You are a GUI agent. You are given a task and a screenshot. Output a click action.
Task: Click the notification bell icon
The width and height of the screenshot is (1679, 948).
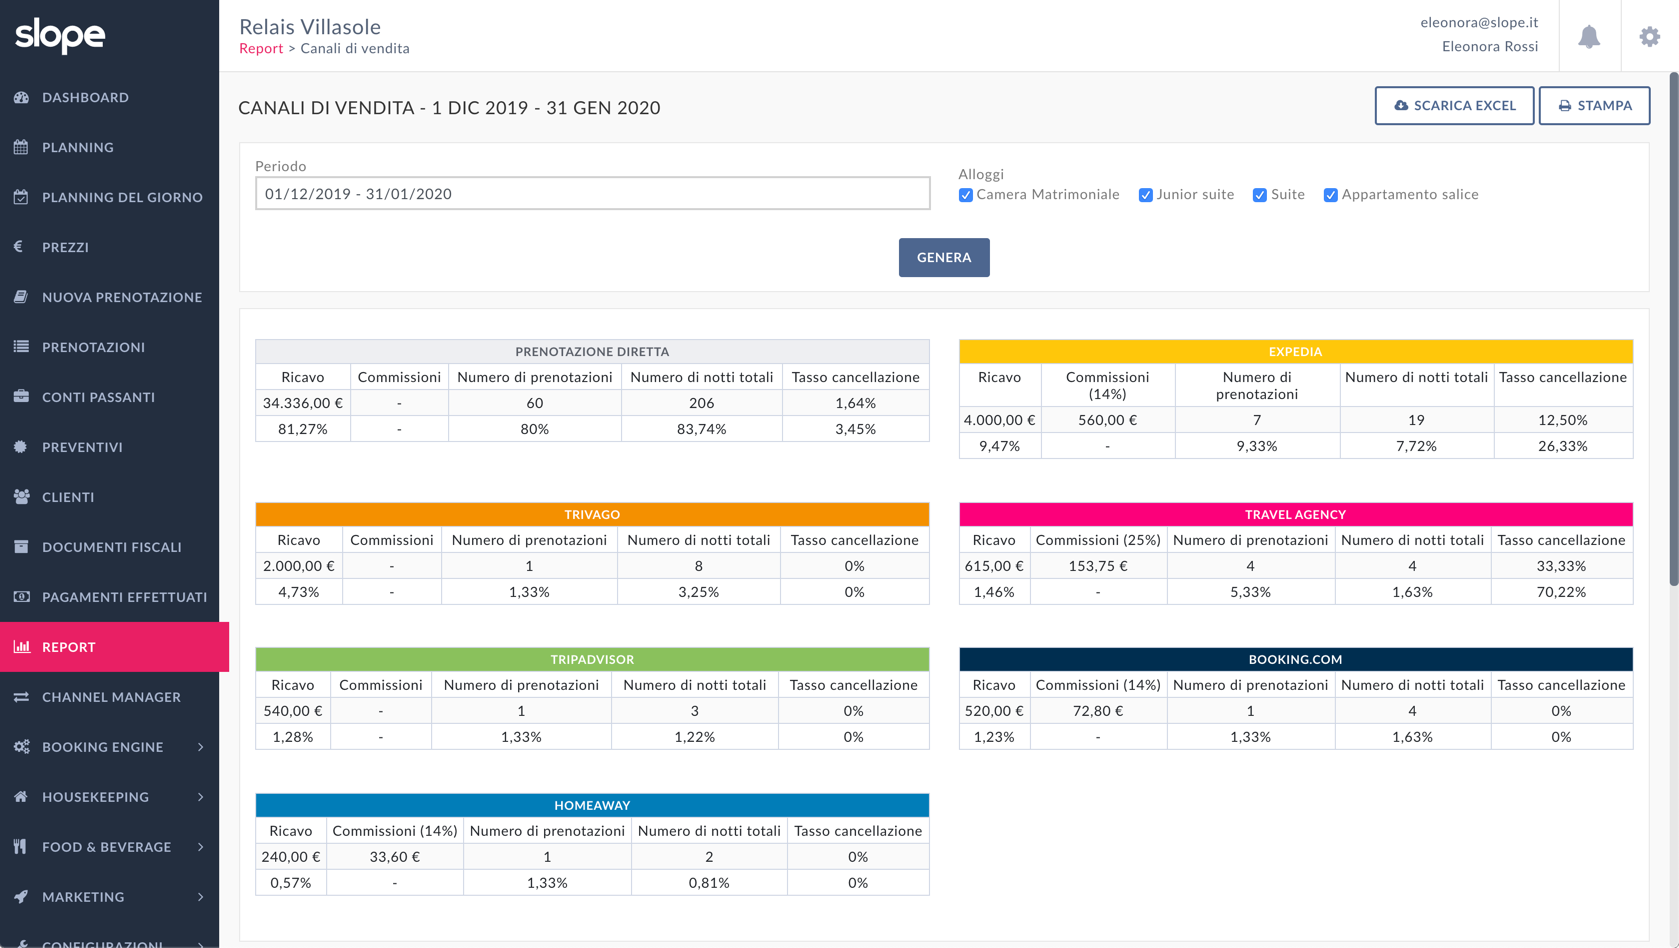pos(1588,37)
